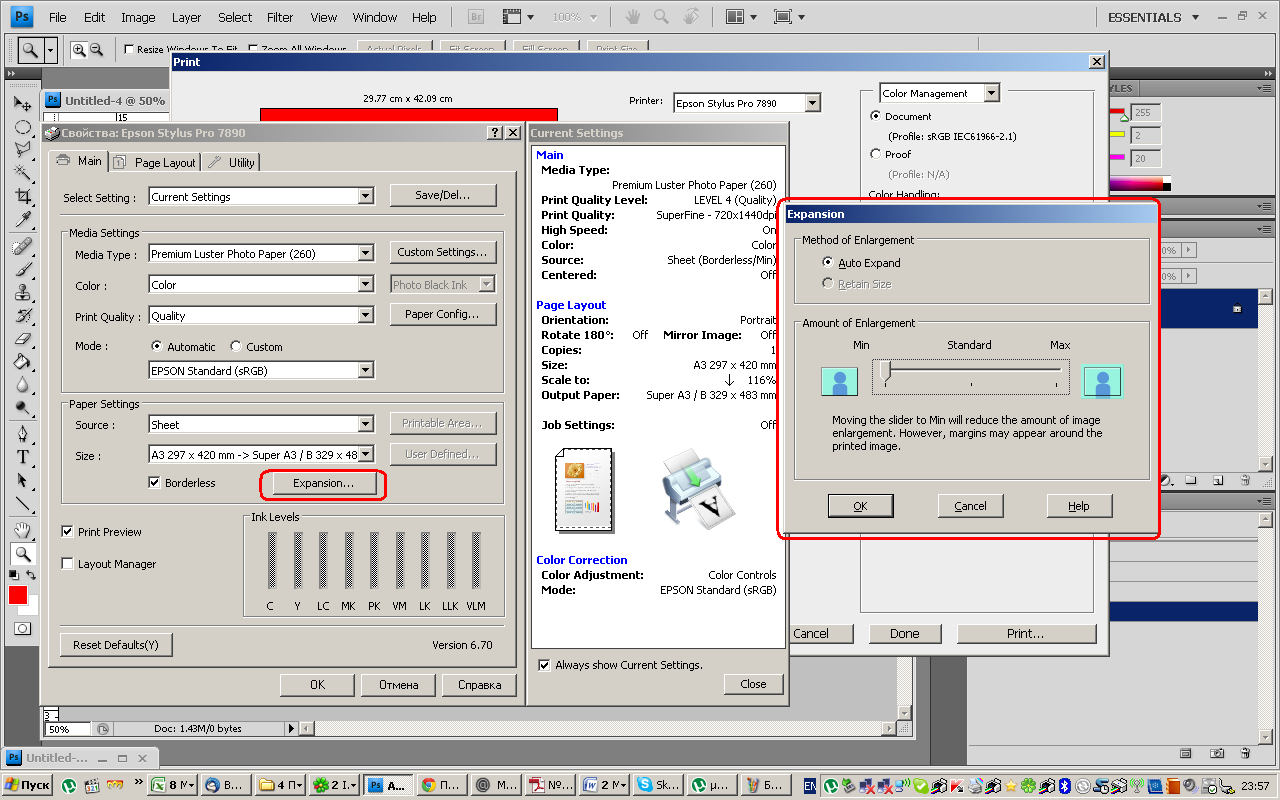
Task: Select the Magic Wand tool
Action: click(22, 173)
